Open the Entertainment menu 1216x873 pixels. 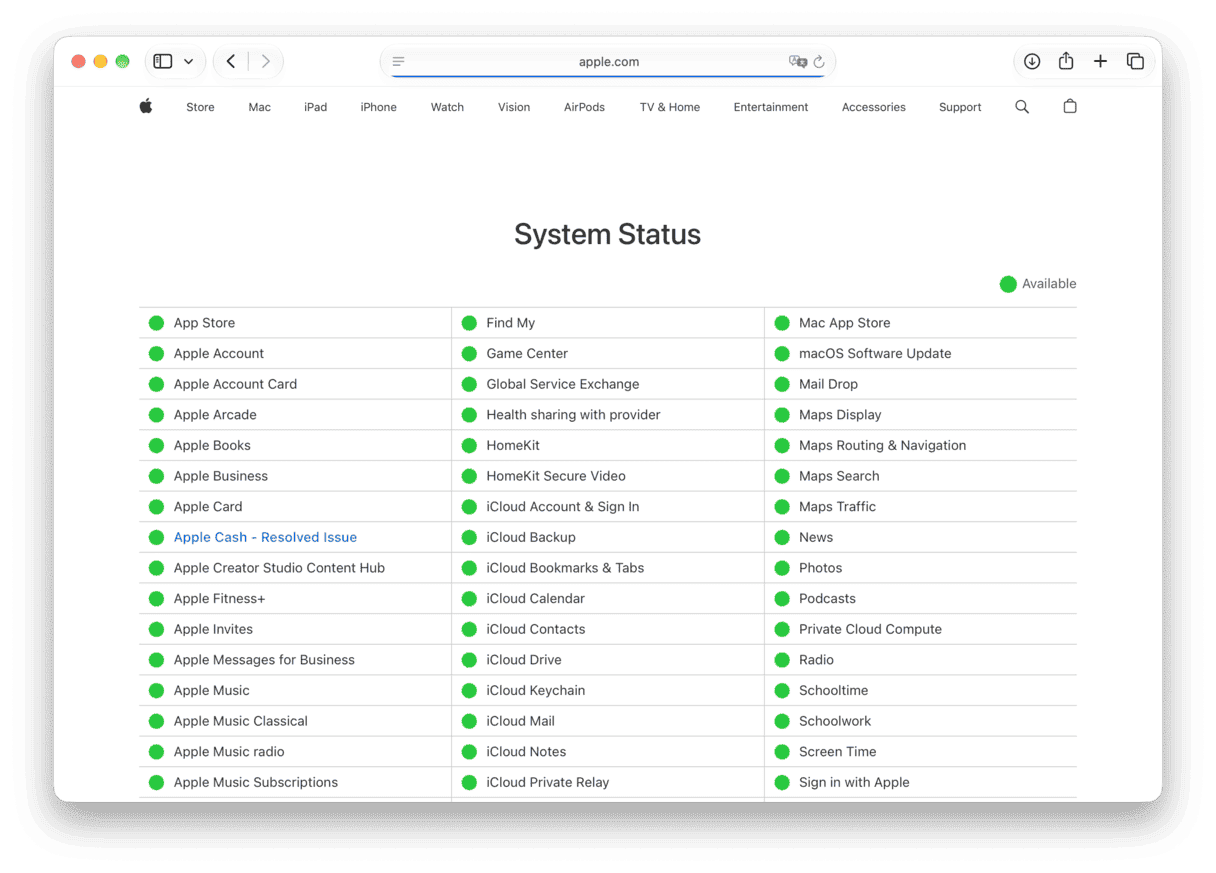click(x=771, y=107)
